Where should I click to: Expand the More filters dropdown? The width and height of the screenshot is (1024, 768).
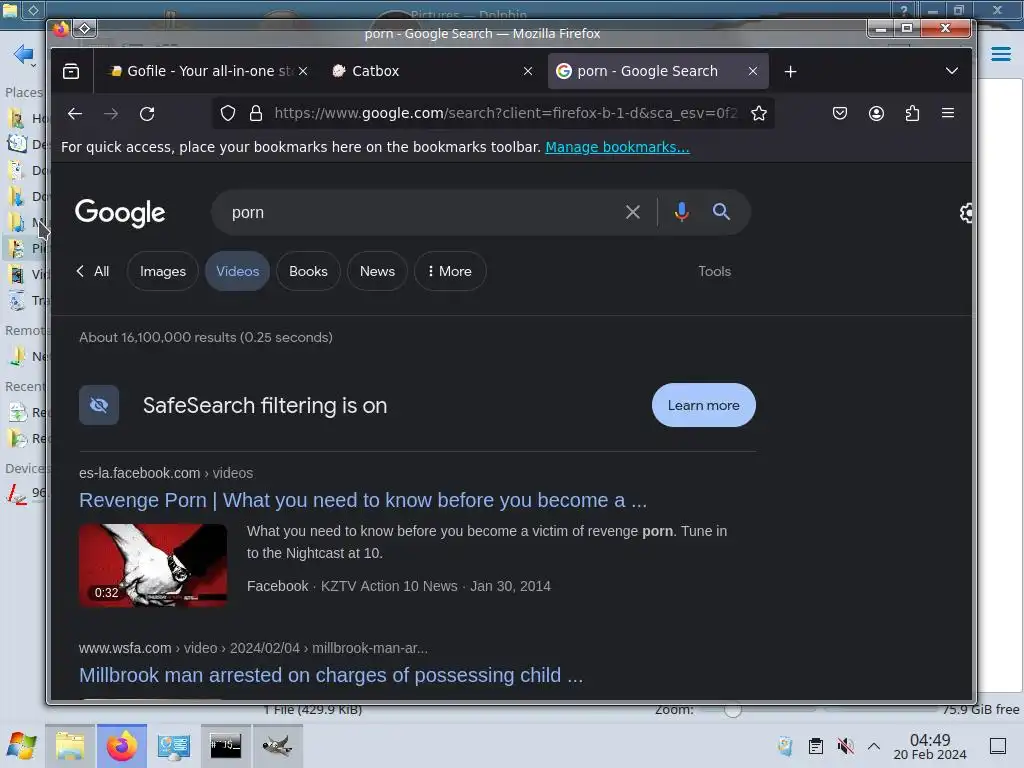[450, 271]
